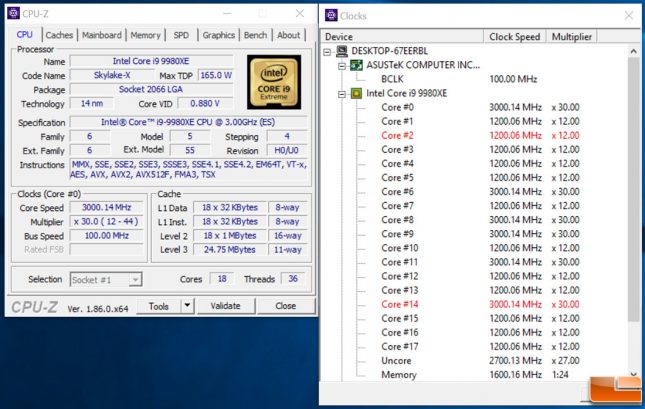The width and height of the screenshot is (645, 409).
Task: Switch to the Bench tab
Action: click(x=255, y=35)
